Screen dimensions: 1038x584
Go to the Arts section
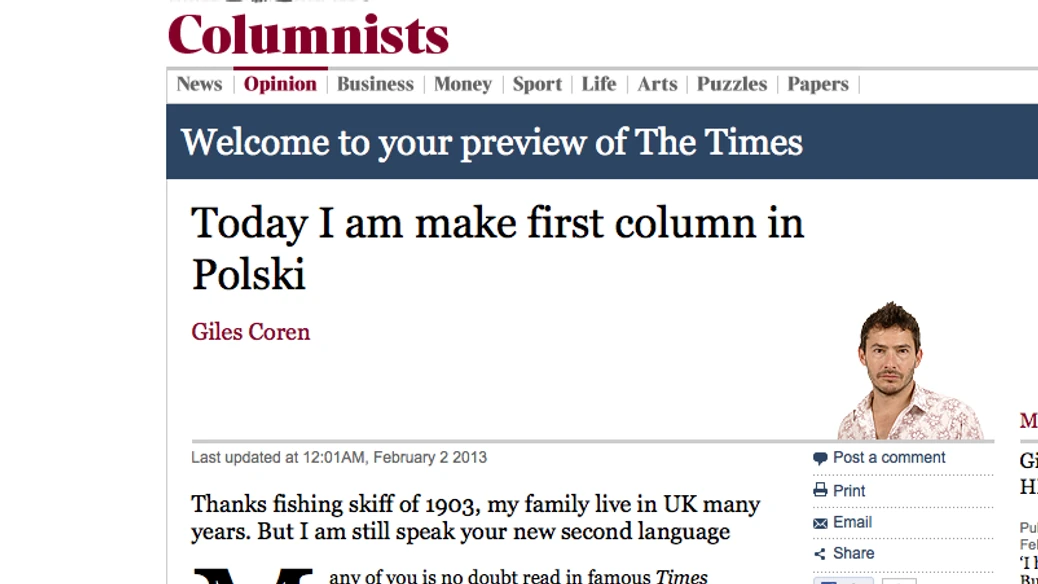pos(657,84)
